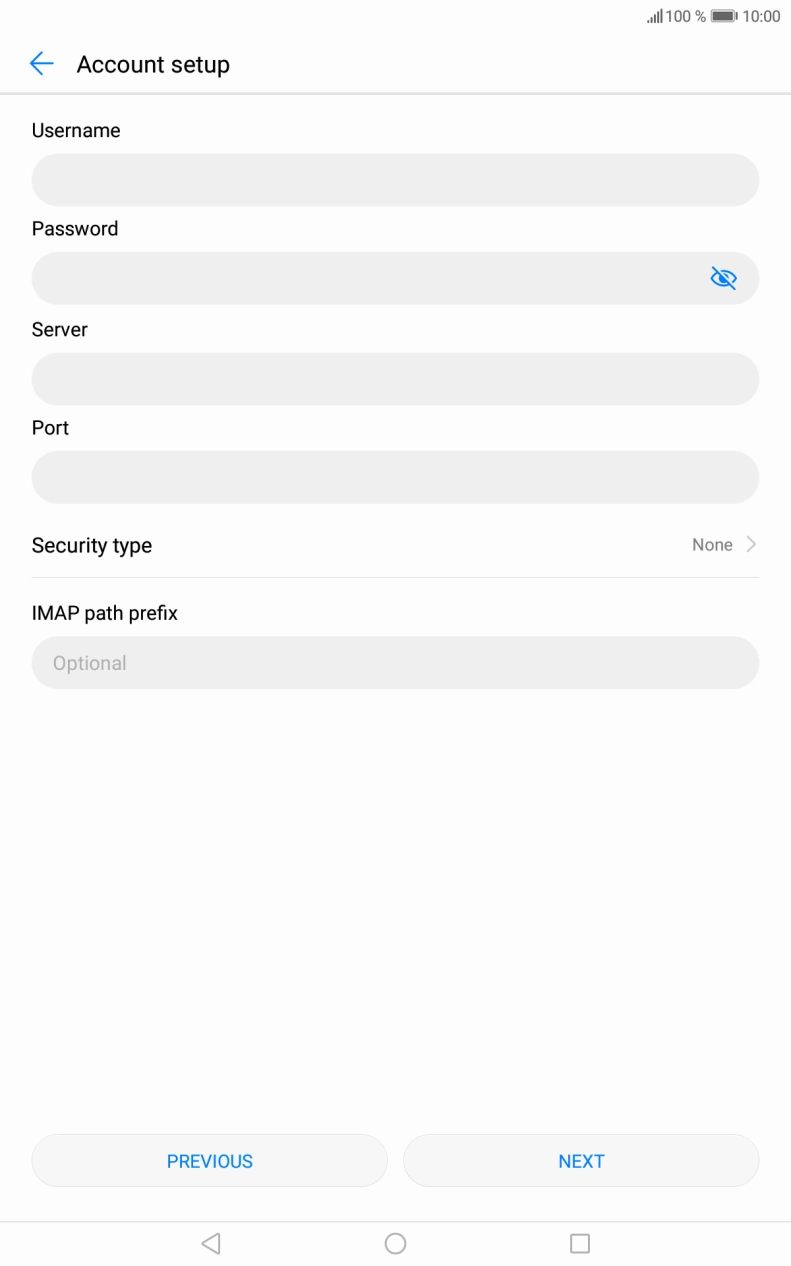Expand Security type chevron arrow
The height and width of the screenshot is (1266, 791).
coord(752,545)
